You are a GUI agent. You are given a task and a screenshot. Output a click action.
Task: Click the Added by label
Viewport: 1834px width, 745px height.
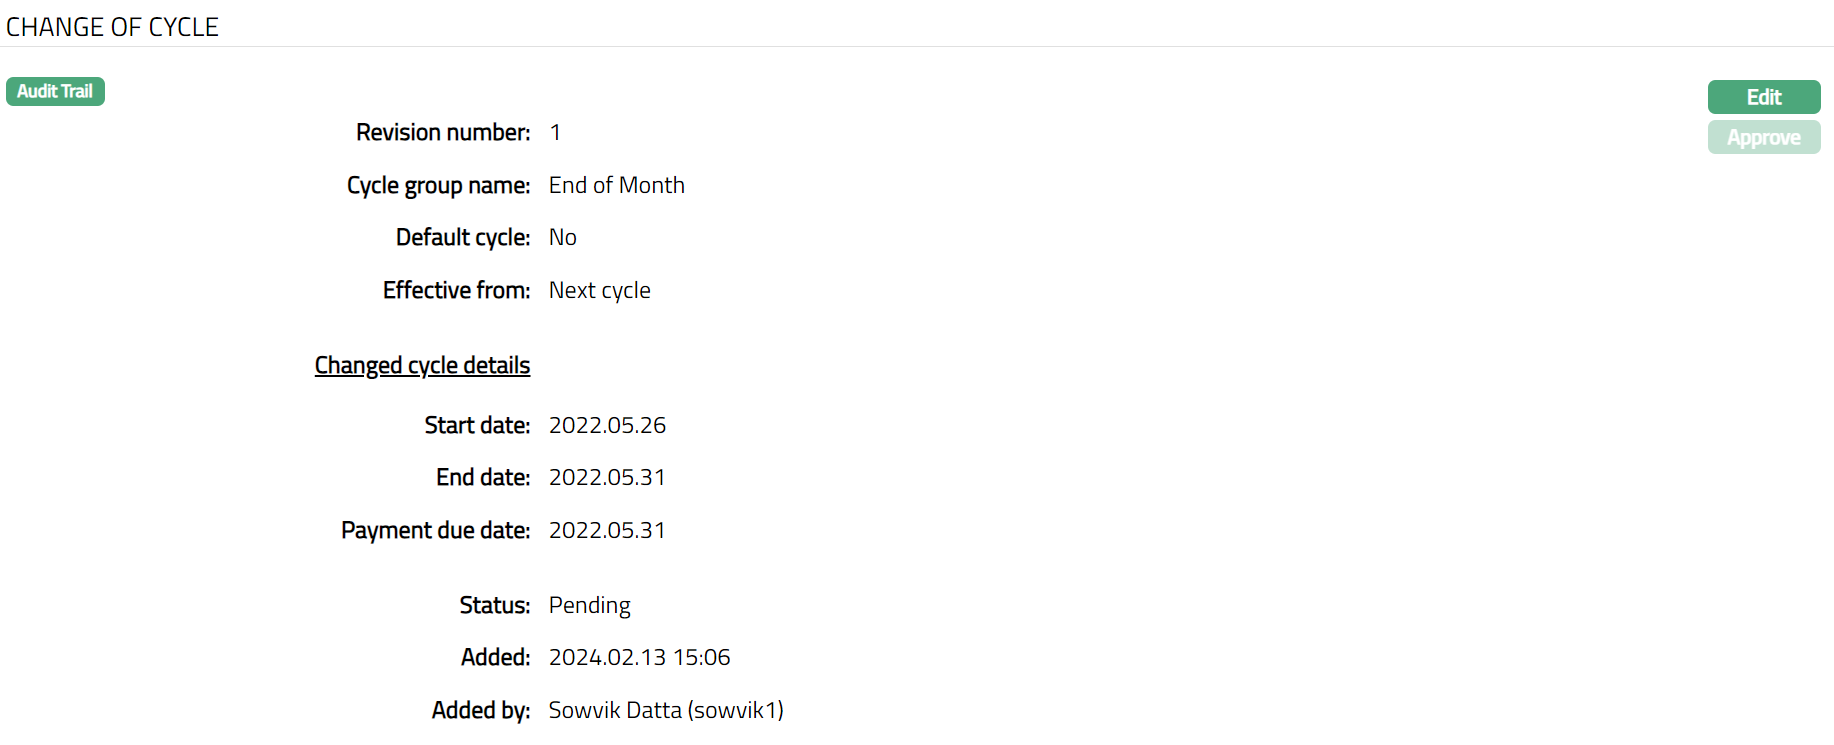480,710
